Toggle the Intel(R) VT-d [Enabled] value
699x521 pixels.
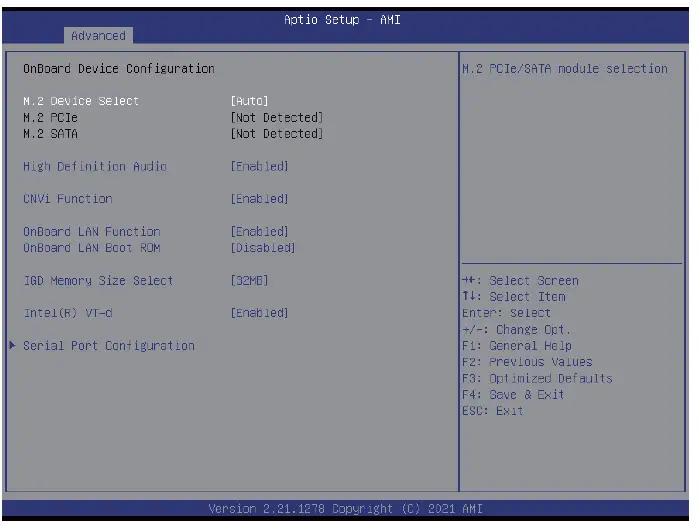(259, 313)
